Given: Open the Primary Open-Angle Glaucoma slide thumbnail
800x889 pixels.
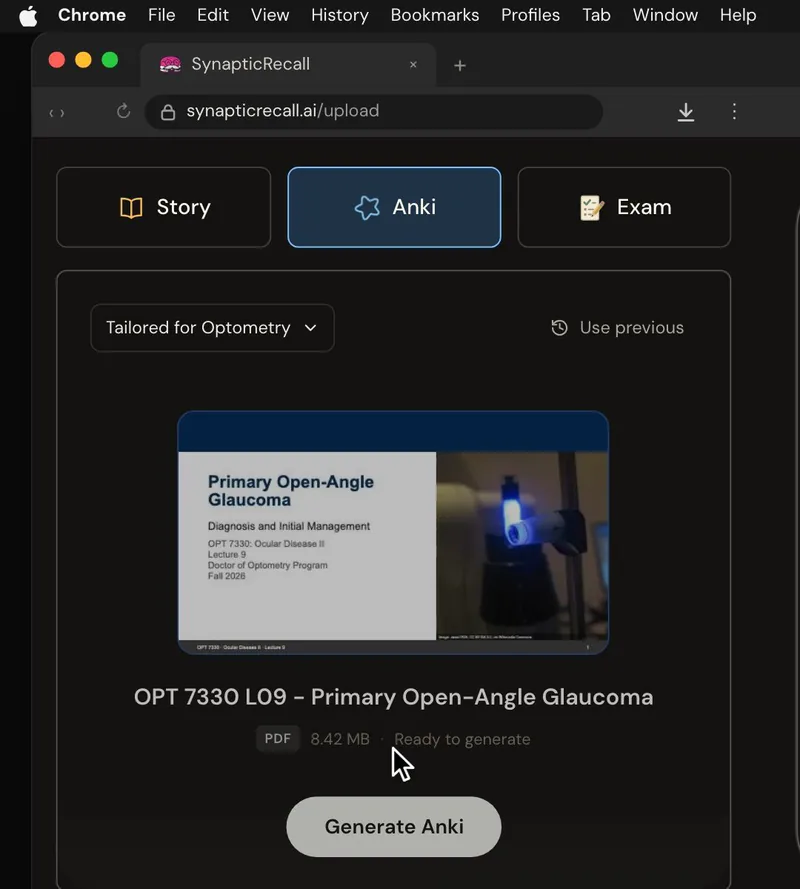Looking at the screenshot, I should click(x=393, y=532).
